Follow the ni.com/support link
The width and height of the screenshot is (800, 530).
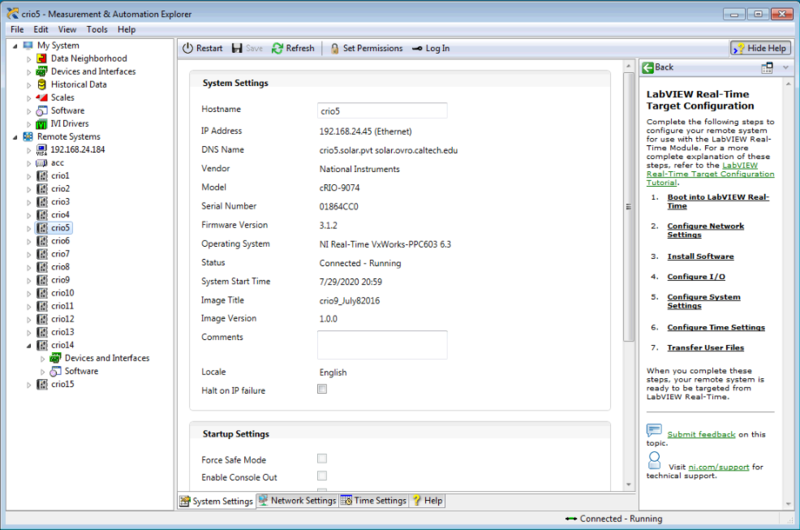(x=718, y=467)
